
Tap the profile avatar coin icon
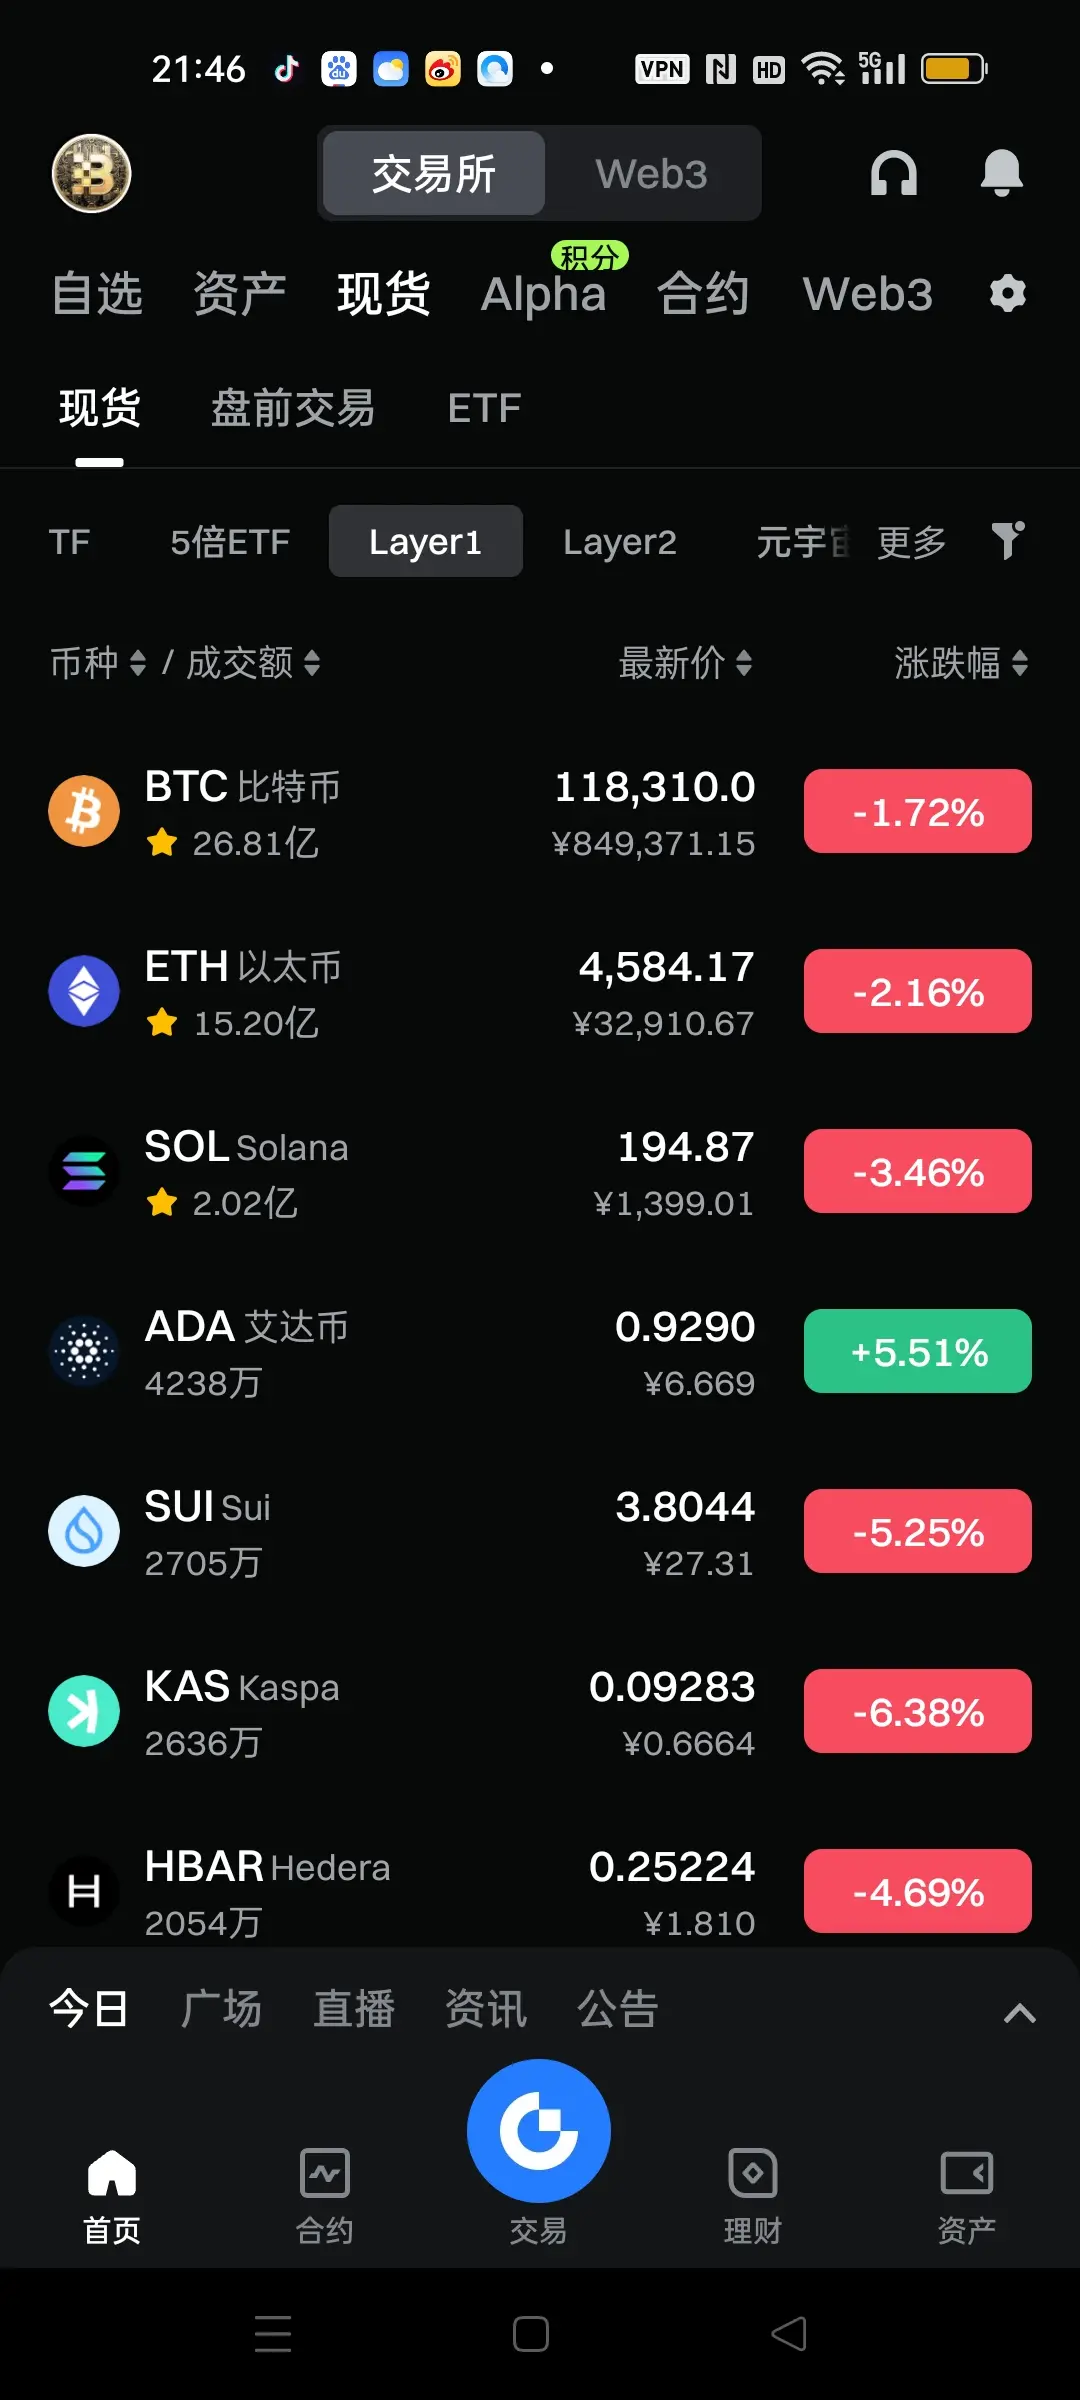(x=91, y=173)
